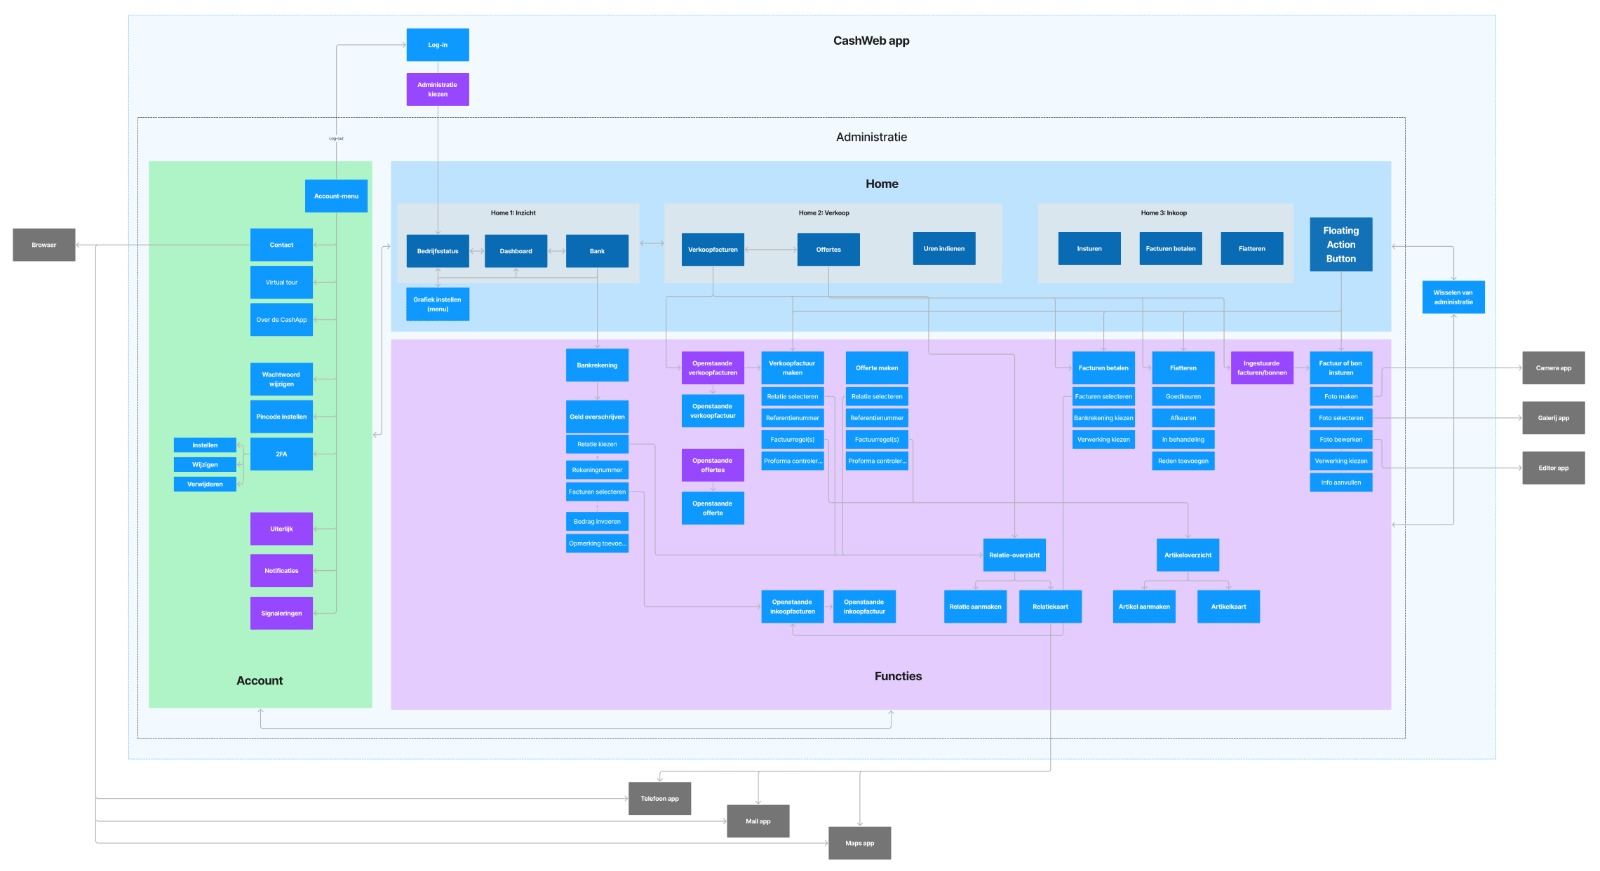Viewport: 1600px width, 871px height.
Task: Click the gray Camera app box
Action: click(1554, 368)
